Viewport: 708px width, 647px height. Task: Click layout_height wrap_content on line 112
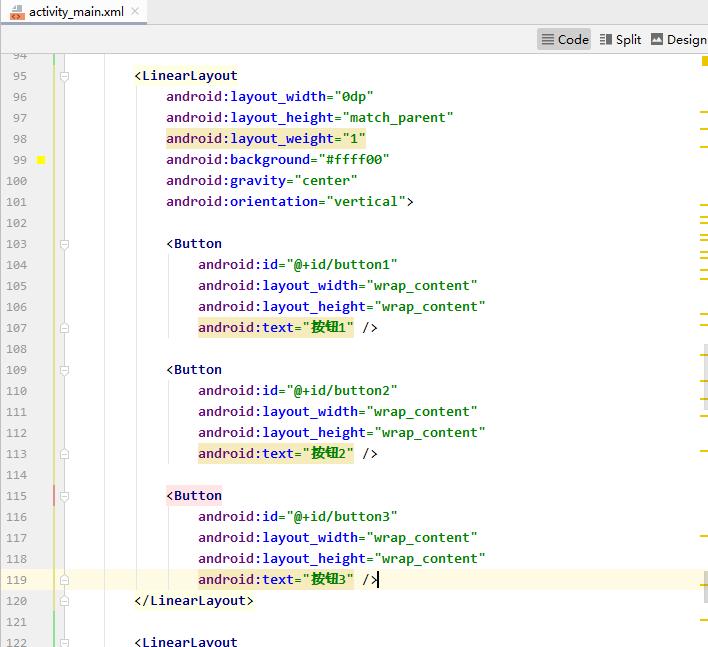(342, 433)
